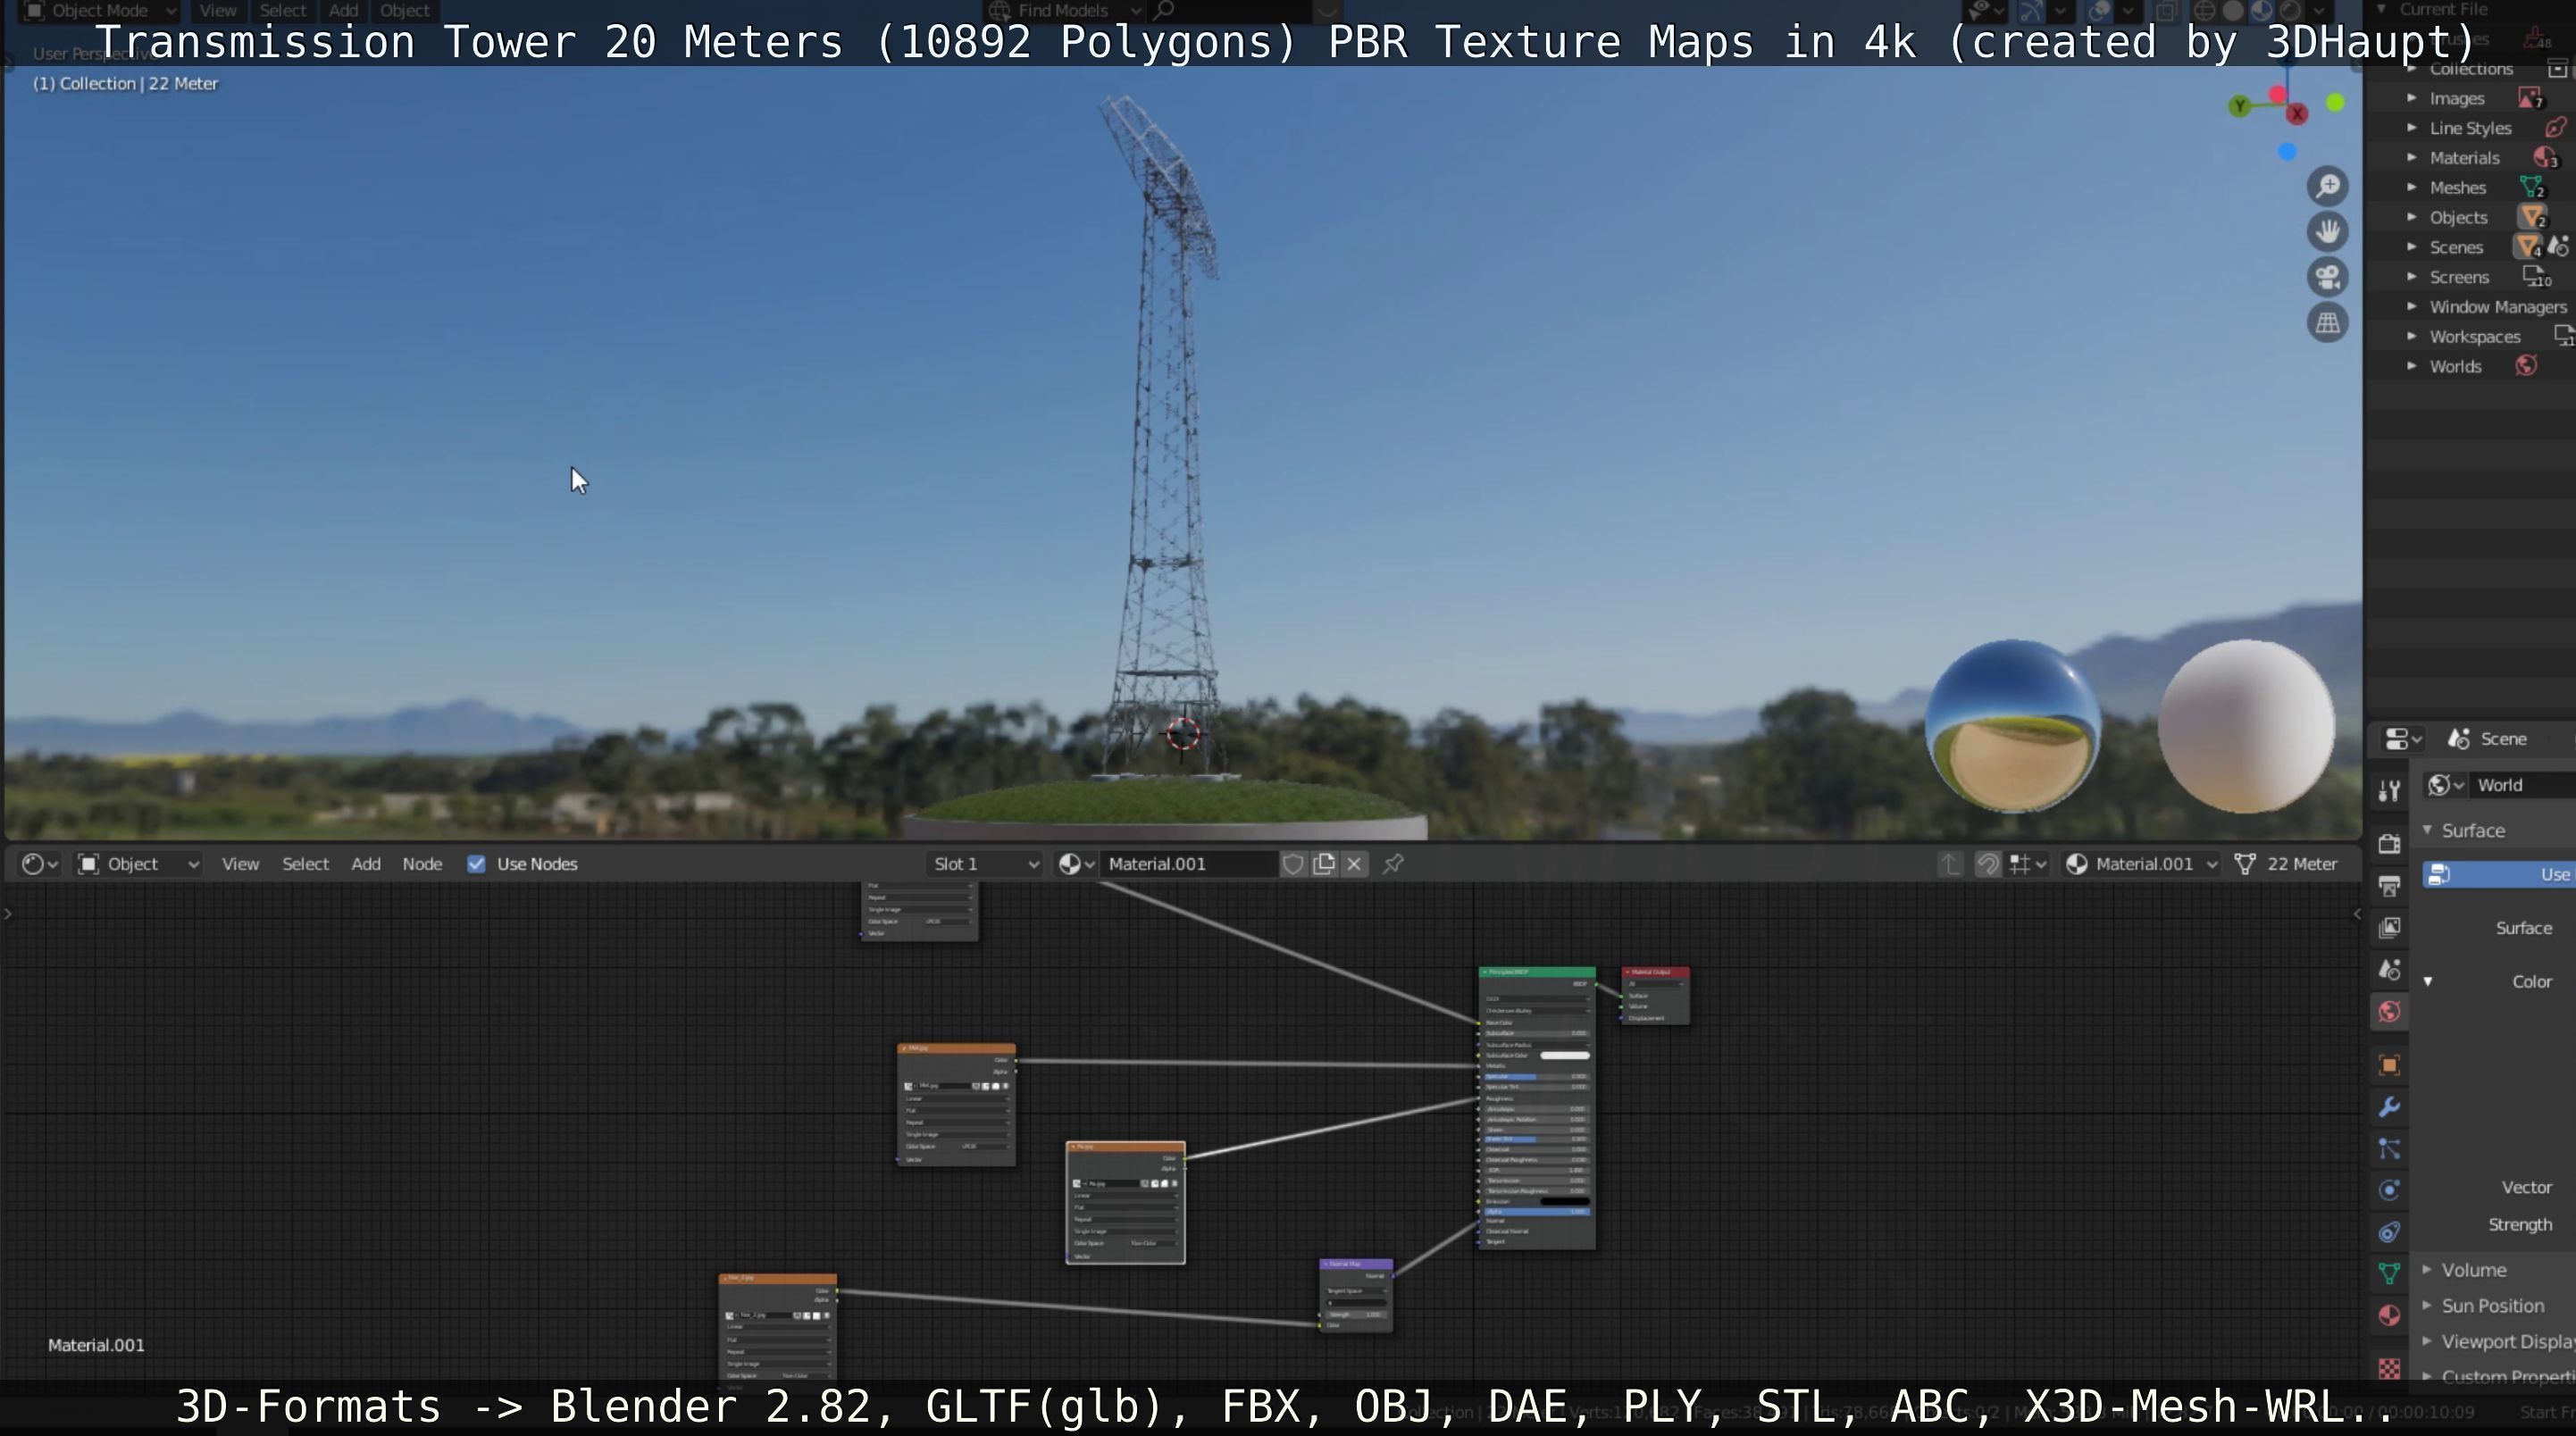
Task: Open node editor Select menu
Action: point(305,864)
